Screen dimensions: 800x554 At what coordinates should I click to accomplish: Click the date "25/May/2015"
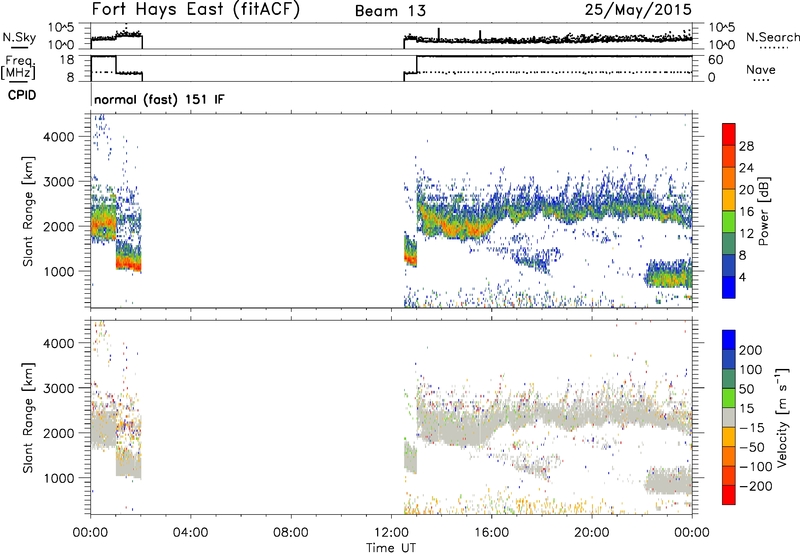(638, 10)
